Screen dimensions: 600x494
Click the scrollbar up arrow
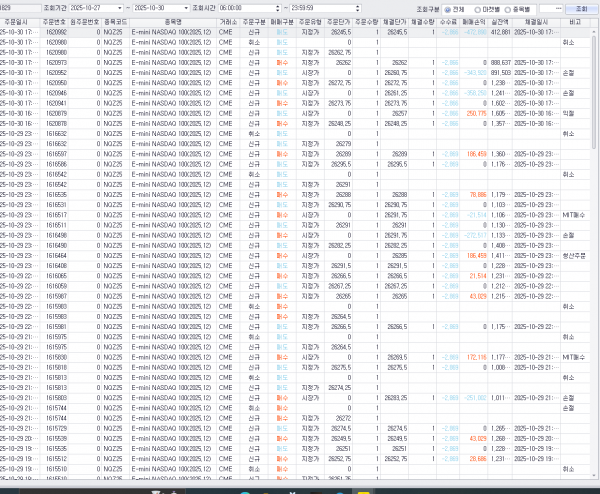click(x=594, y=32)
